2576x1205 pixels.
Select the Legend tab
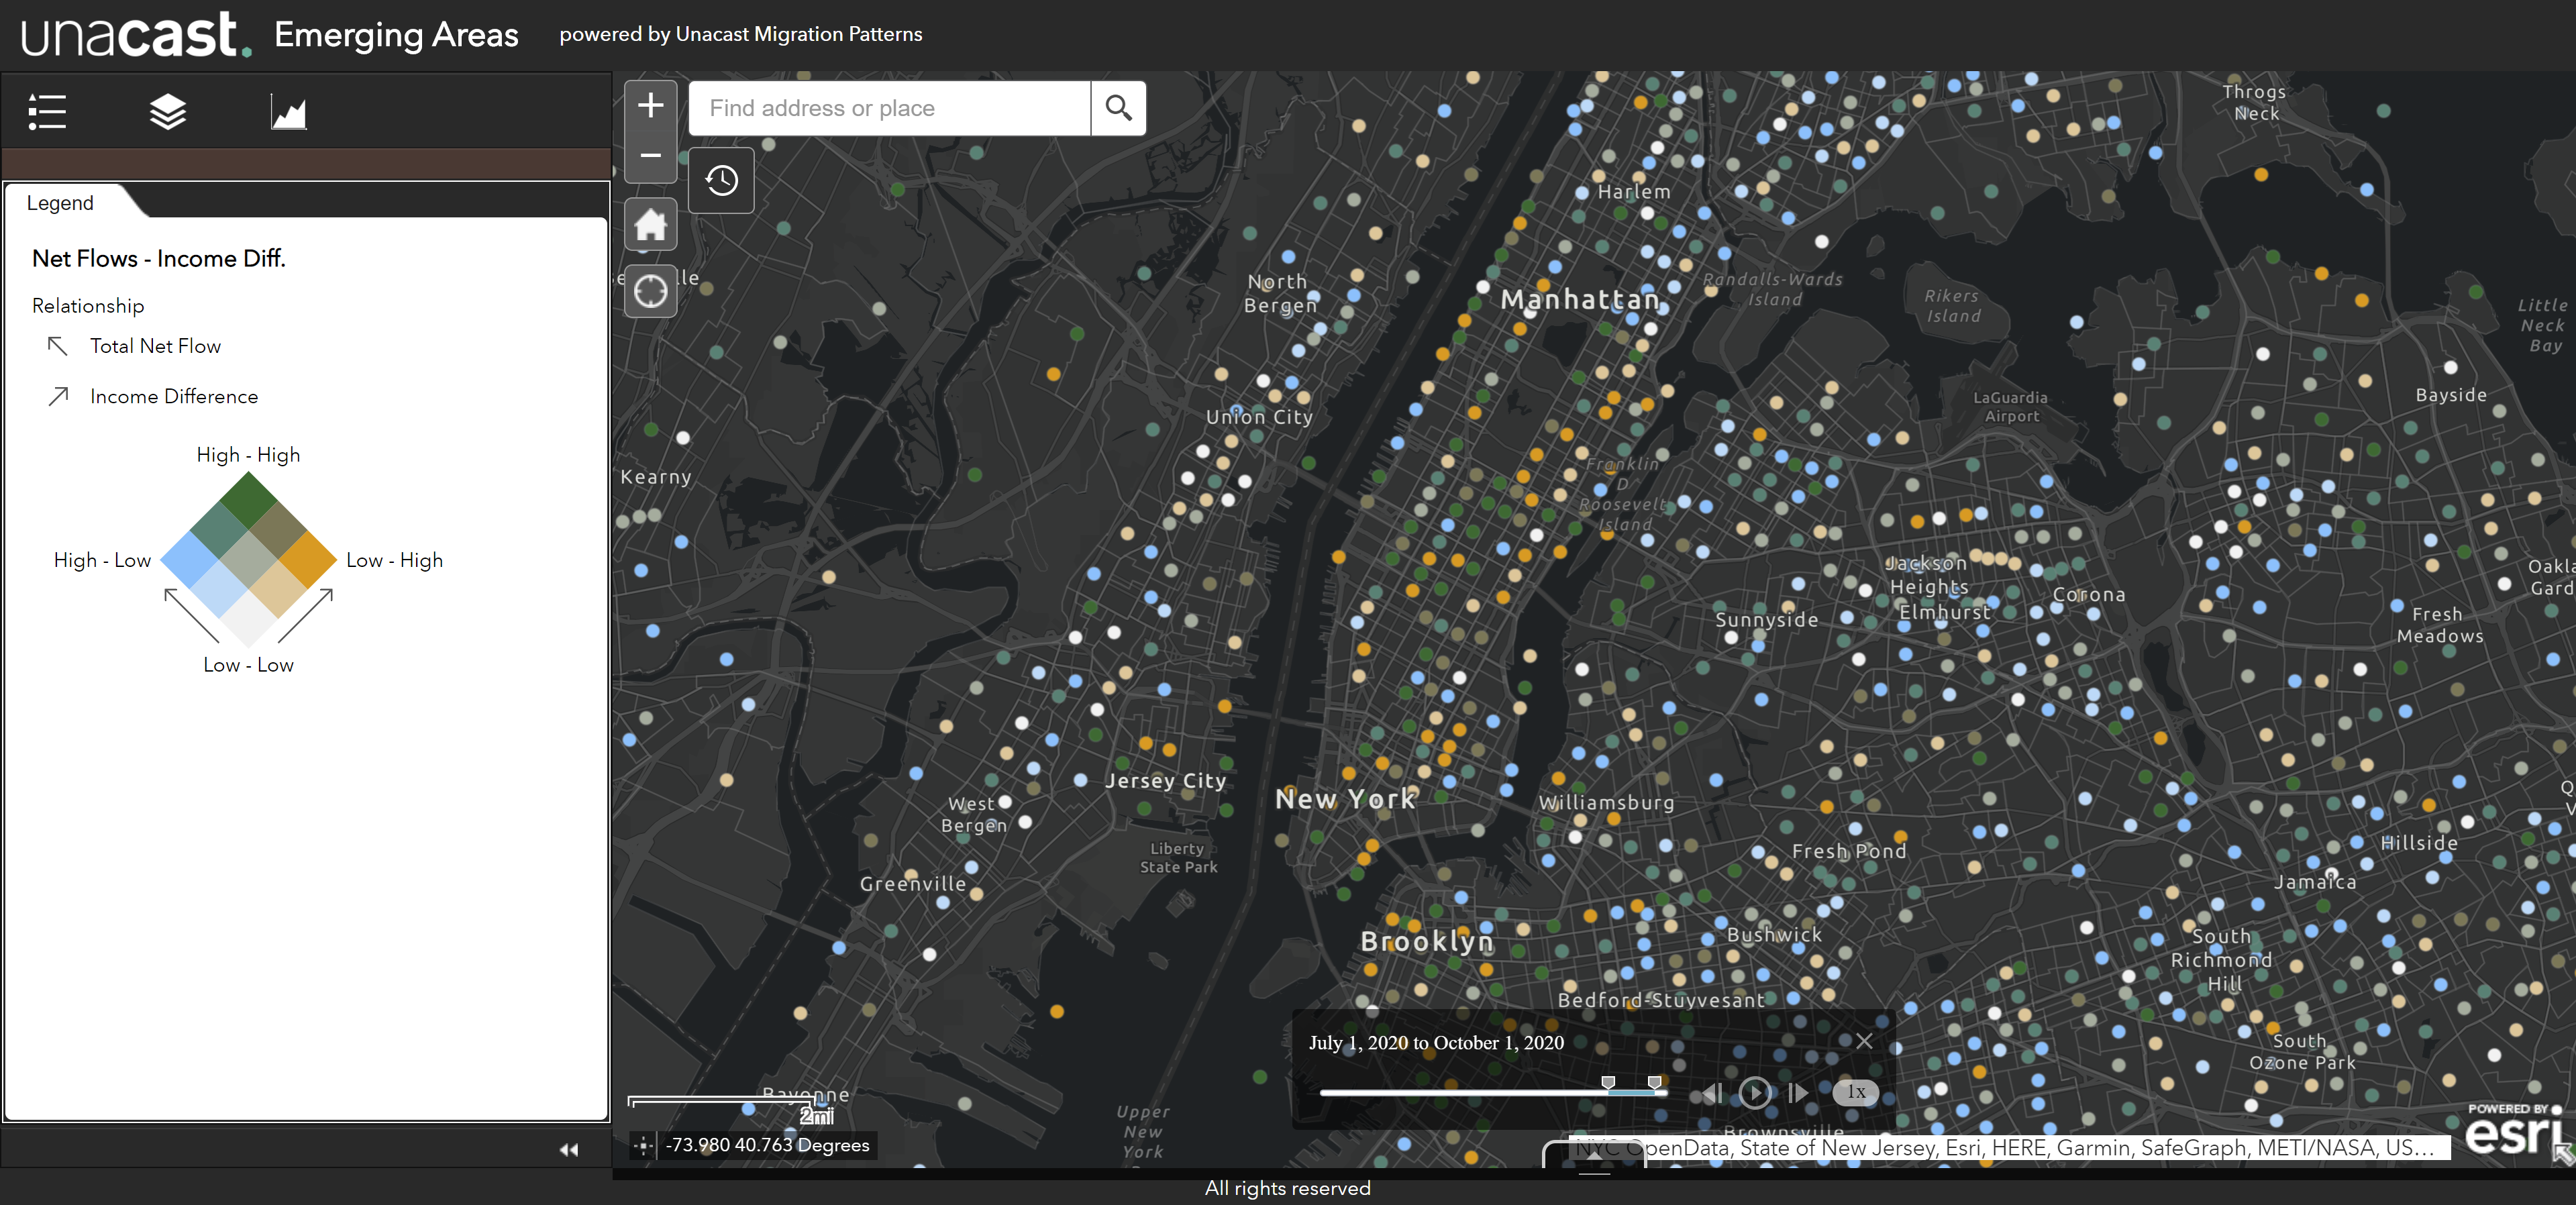[61, 203]
